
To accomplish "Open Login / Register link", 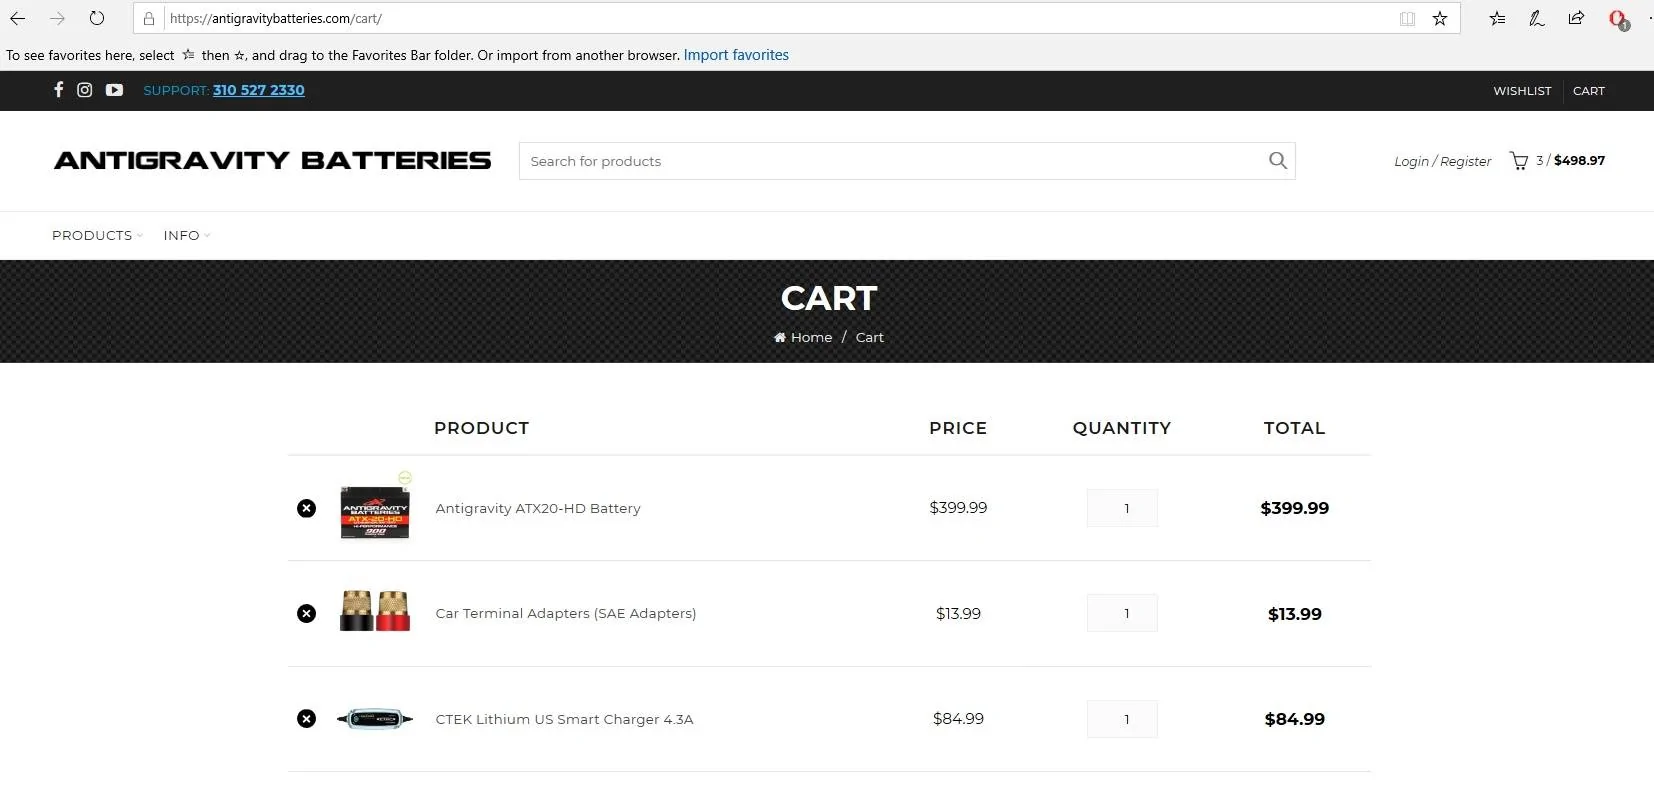I will coord(1442,161).
